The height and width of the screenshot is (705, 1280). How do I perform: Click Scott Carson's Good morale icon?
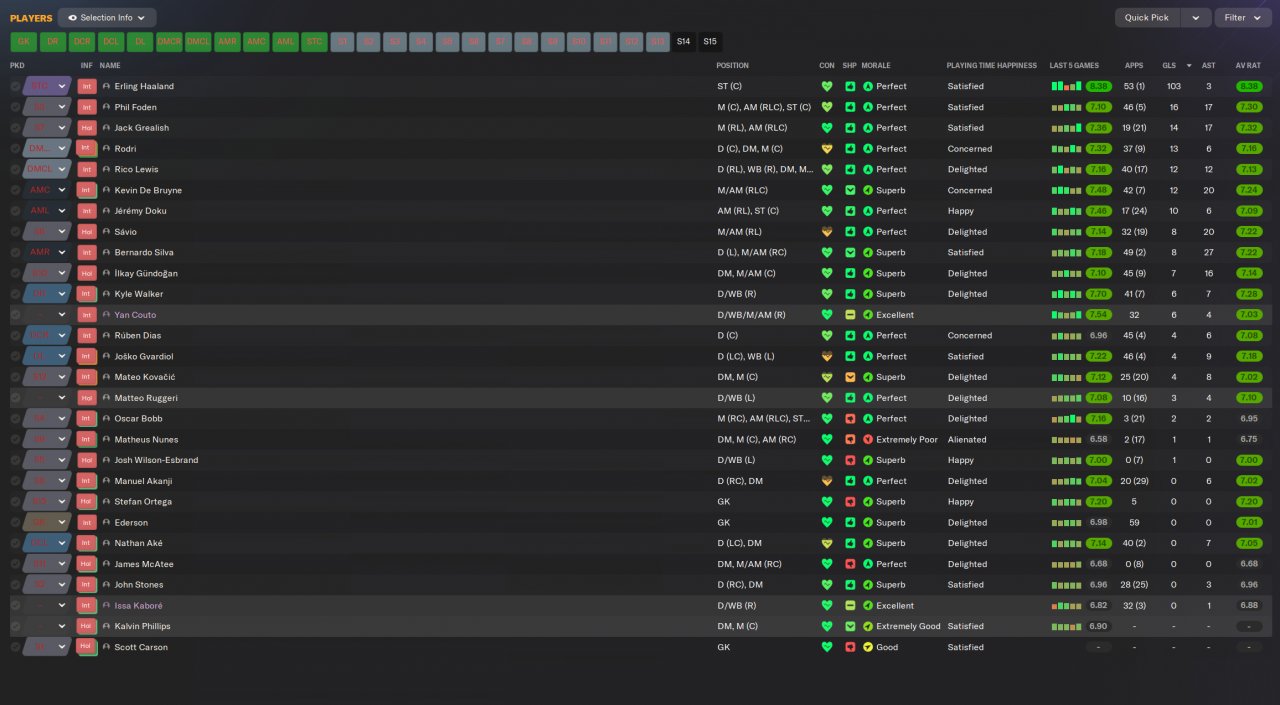coord(868,647)
